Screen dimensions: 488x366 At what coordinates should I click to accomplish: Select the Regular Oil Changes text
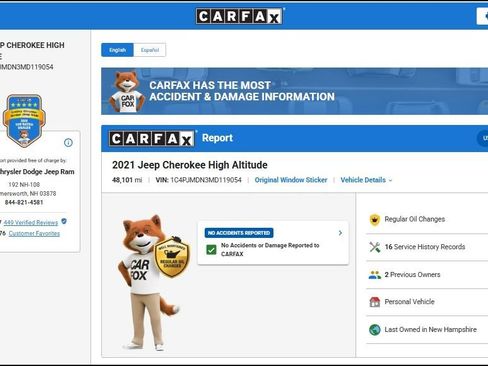(x=415, y=219)
